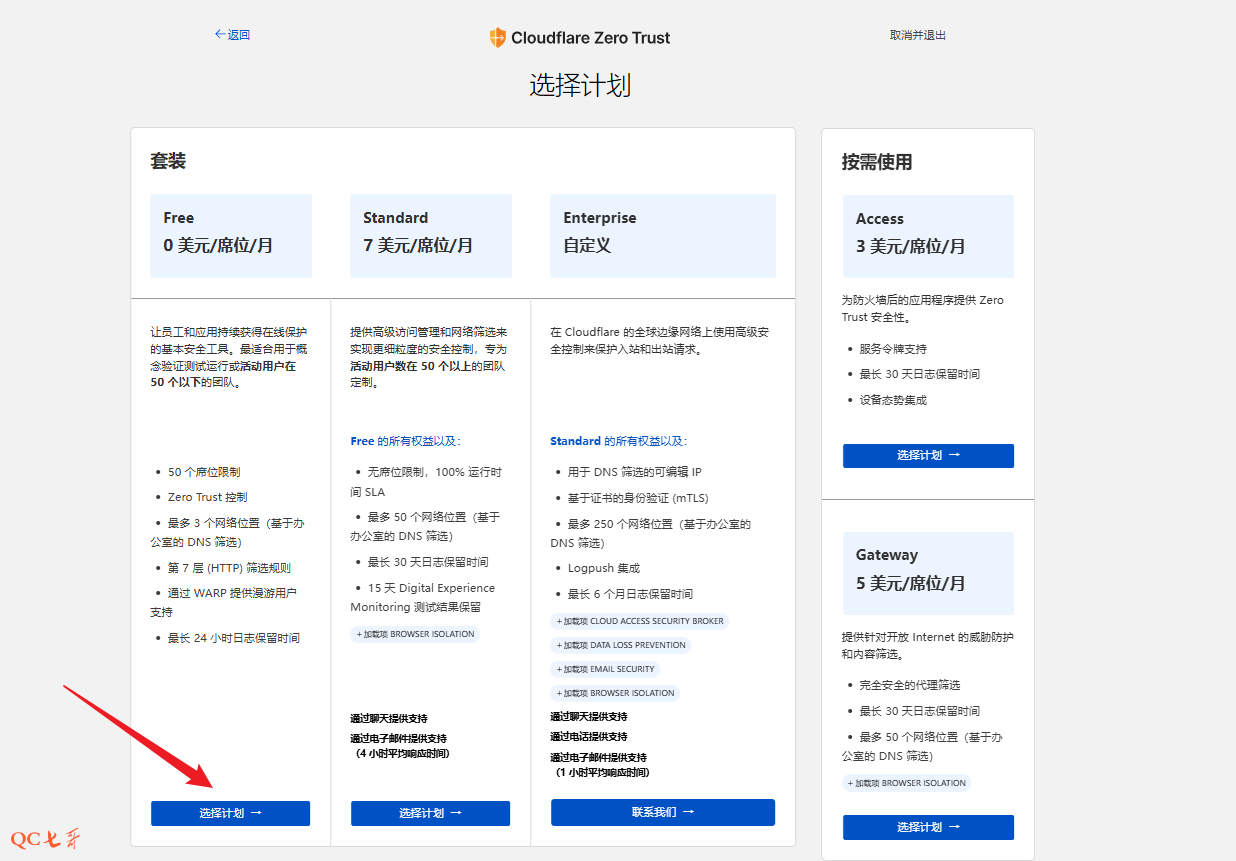This screenshot has height=861, width=1236.
Task: Click Browser Isolation add-on tag under Gateway
Action: click(906, 783)
